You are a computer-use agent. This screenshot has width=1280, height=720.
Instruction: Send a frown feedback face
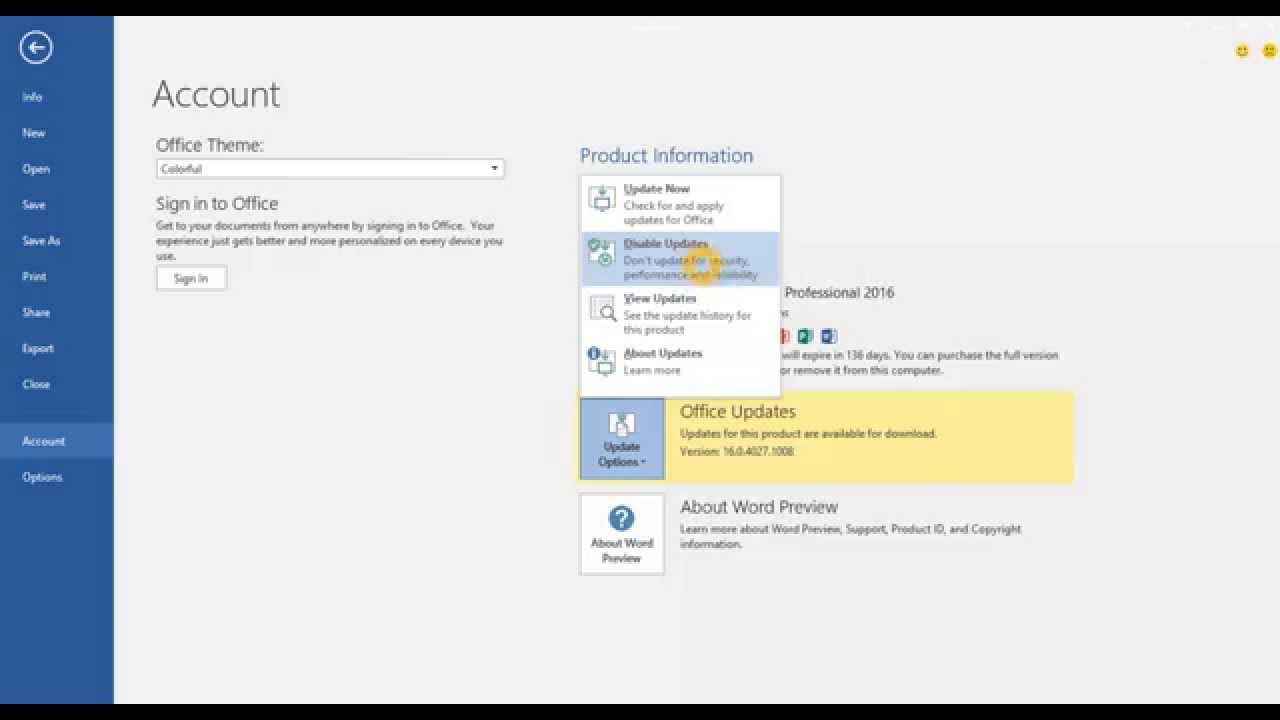1269,51
